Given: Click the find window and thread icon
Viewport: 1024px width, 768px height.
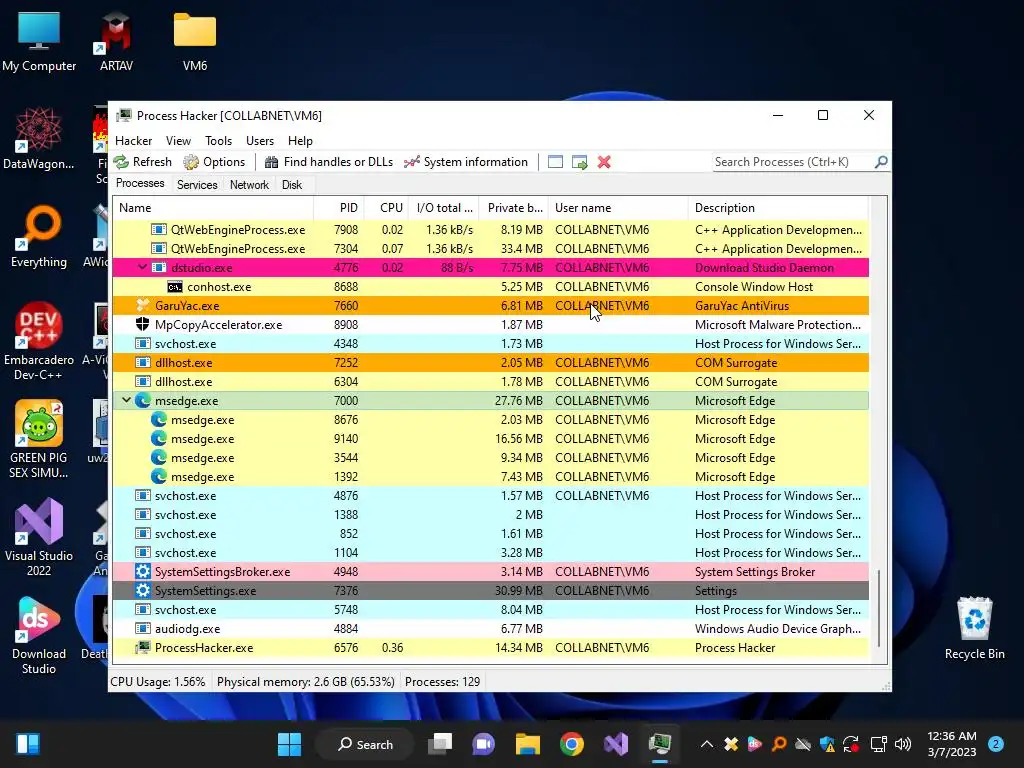Looking at the screenshot, I should tap(579, 162).
